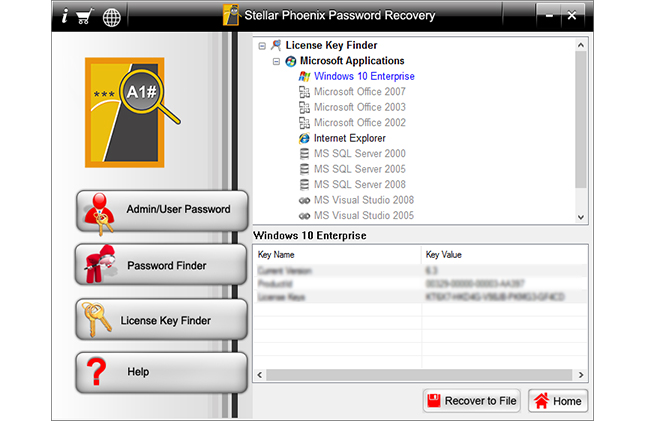The height and width of the screenshot is (421, 645).
Task: Select Microsoft Office 2002 entry
Action: pyautogui.click(x=360, y=123)
